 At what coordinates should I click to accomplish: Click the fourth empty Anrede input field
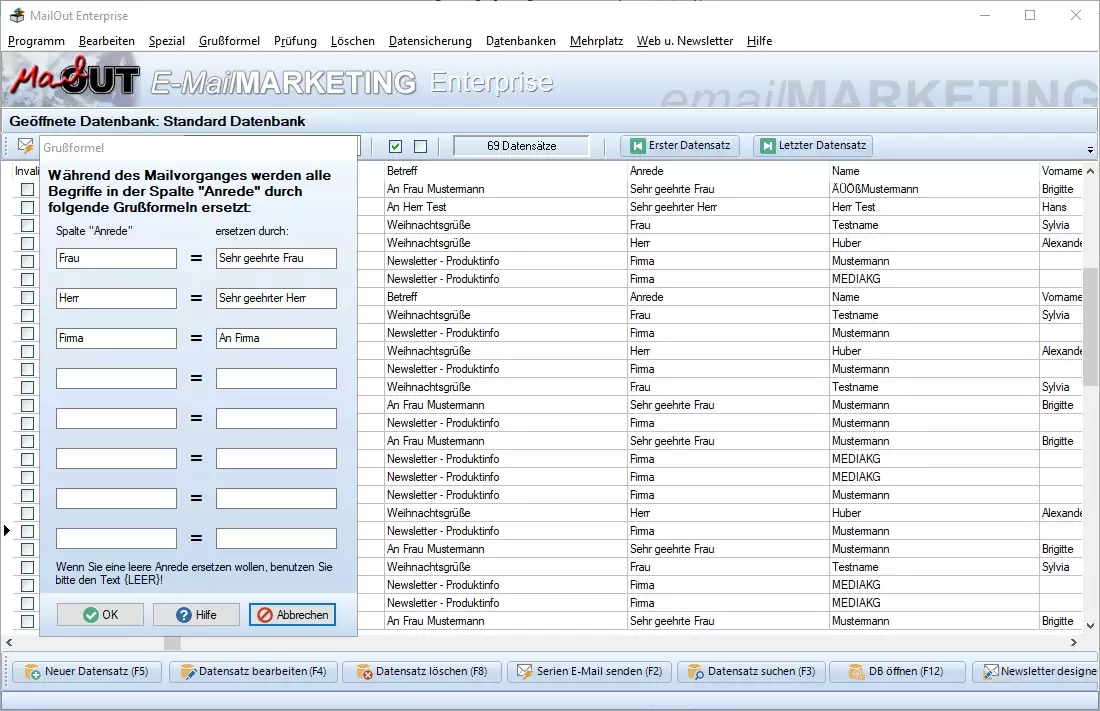[116, 498]
